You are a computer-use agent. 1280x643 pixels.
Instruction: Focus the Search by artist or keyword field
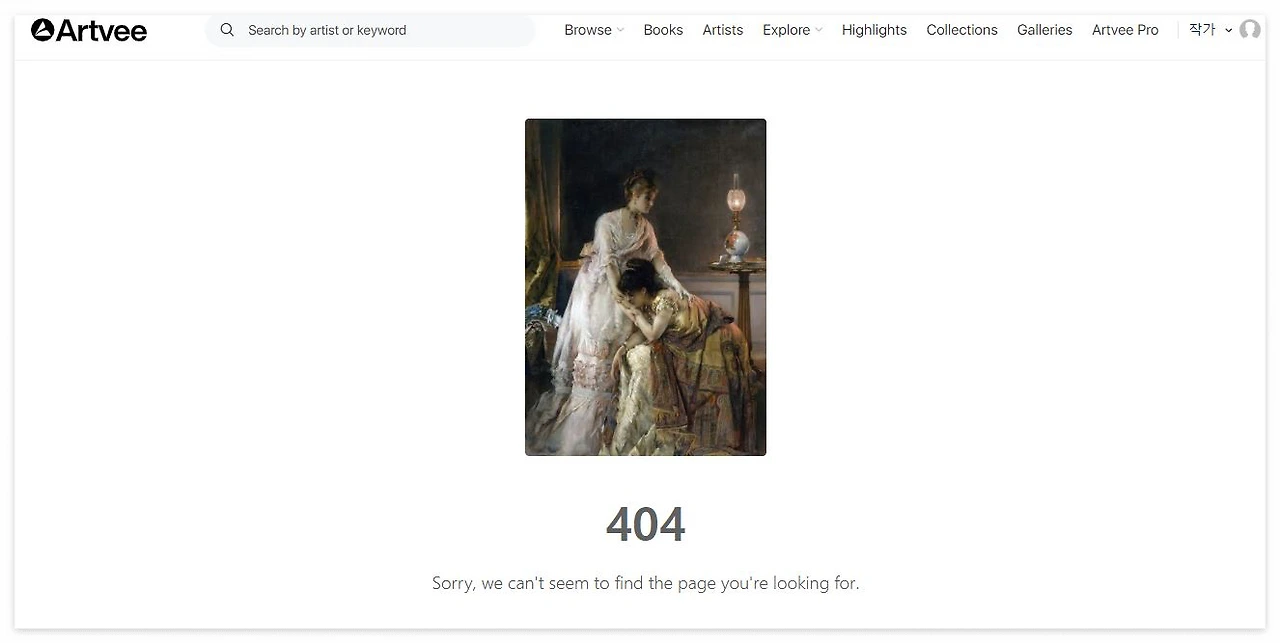click(370, 30)
